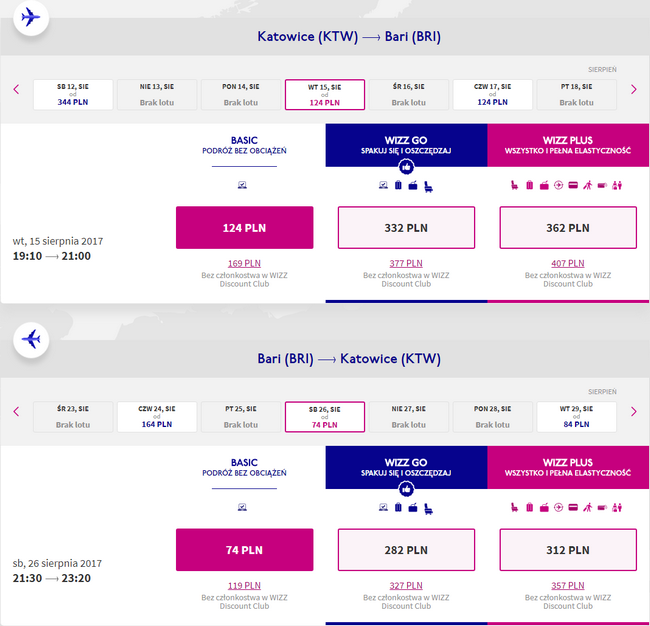Click online check-in icon under outbound BASIC
Viewport: 650px width, 626px height.
pos(242,185)
